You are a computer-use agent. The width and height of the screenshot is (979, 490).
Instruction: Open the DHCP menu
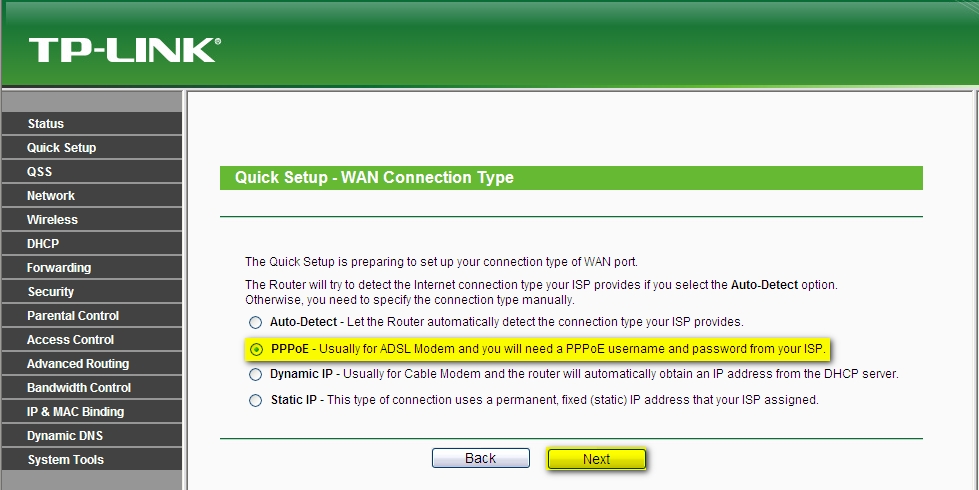click(92, 244)
